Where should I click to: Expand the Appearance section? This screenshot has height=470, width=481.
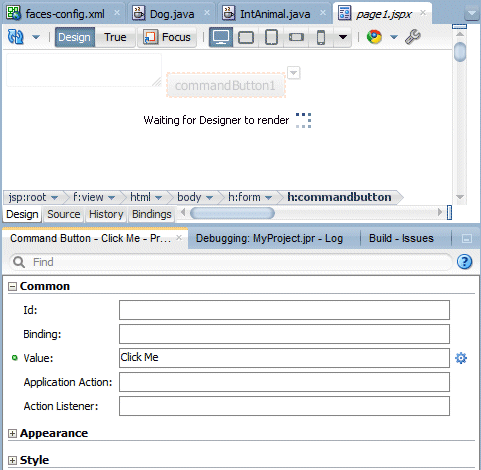pos(12,433)
